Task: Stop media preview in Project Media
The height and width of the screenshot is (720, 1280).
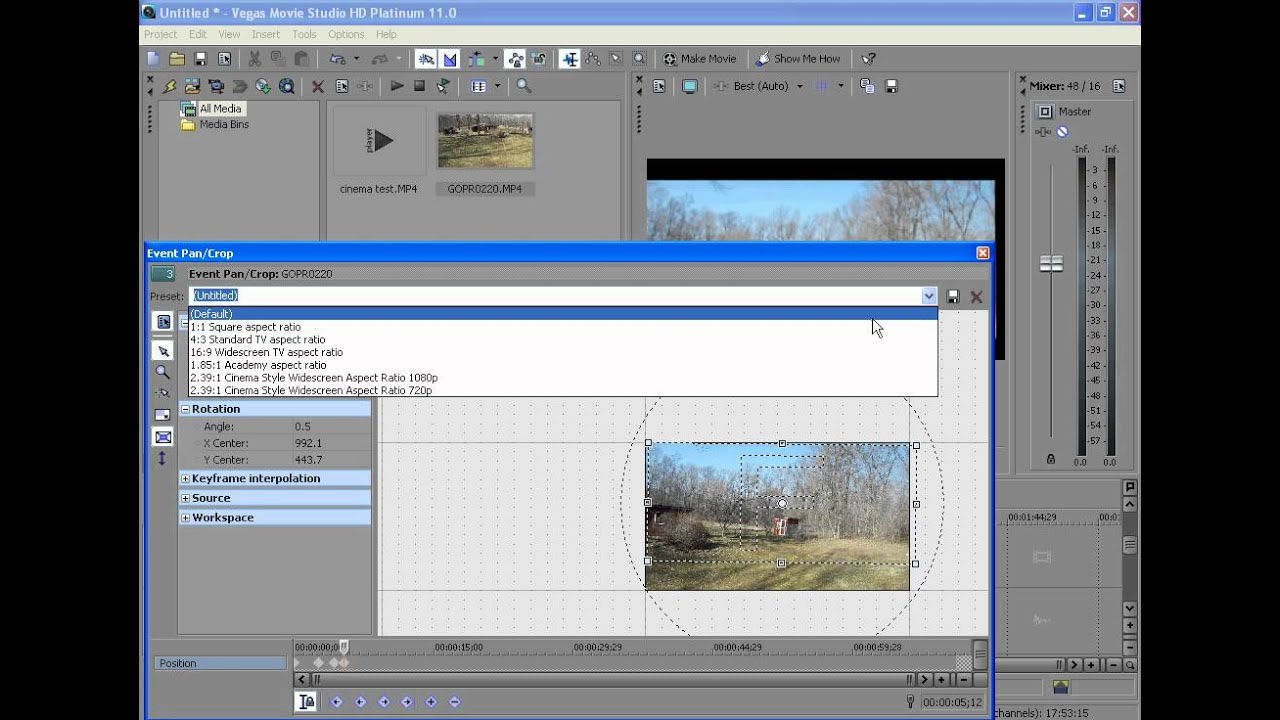Action: (x=420, y=87)
